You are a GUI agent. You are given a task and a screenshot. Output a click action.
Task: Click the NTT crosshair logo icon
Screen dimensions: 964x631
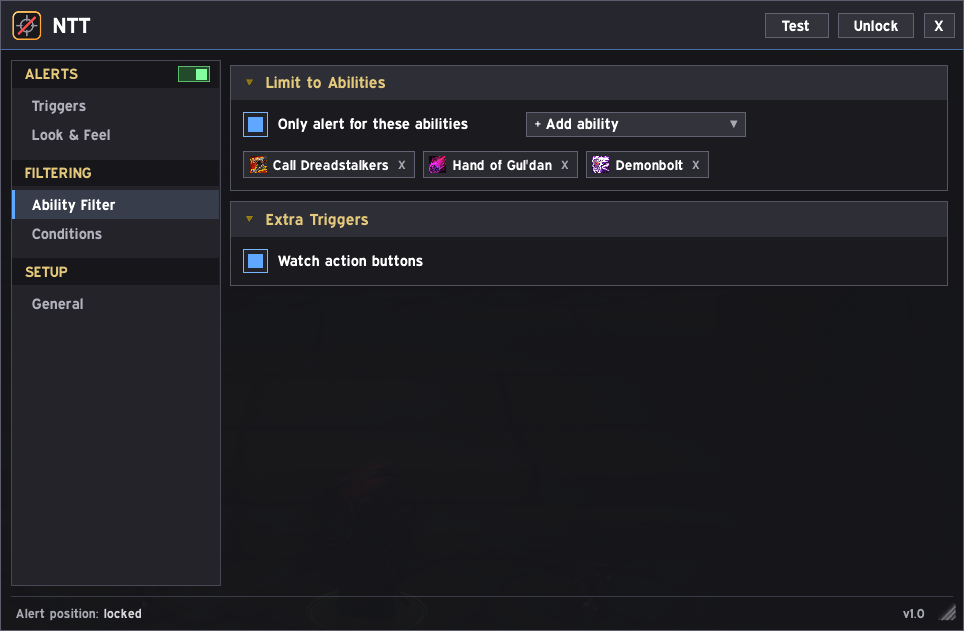pyautogui.click(x=26, y=26)
